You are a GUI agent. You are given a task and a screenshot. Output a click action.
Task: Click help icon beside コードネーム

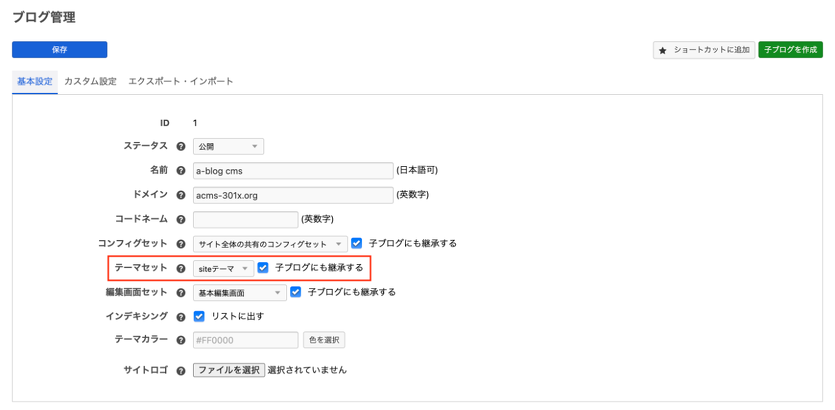181,220
